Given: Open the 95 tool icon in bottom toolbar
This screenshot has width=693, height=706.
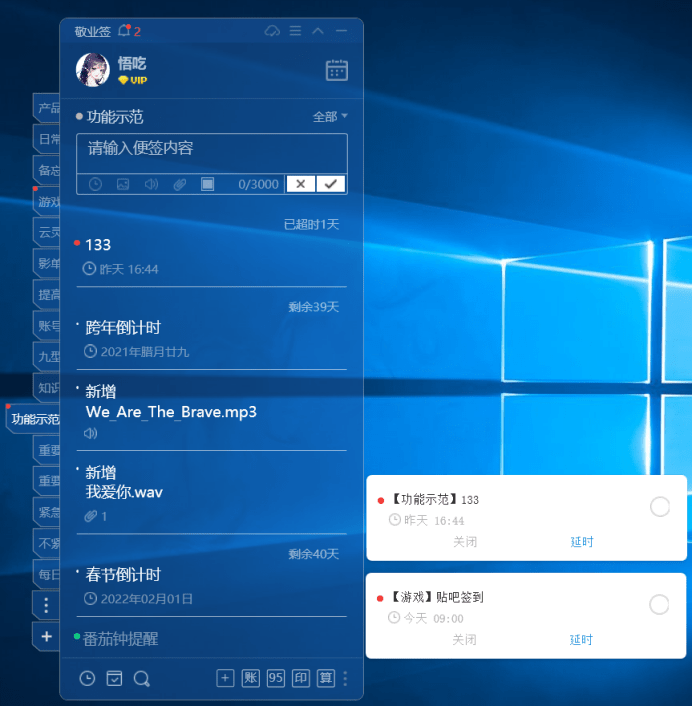Looking at the screenshot, I should pos(276,678).
